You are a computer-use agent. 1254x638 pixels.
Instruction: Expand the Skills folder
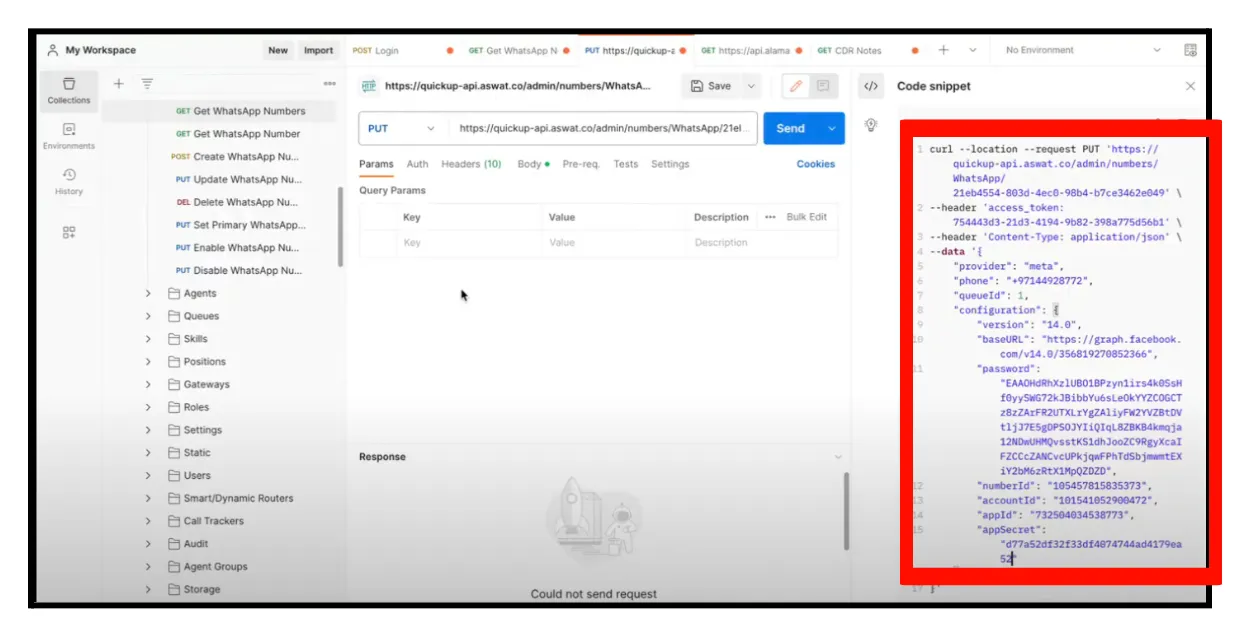[148, 339]
